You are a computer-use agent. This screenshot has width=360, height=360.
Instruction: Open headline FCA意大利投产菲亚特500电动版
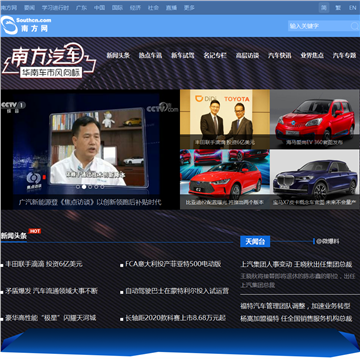coord(173,264)
